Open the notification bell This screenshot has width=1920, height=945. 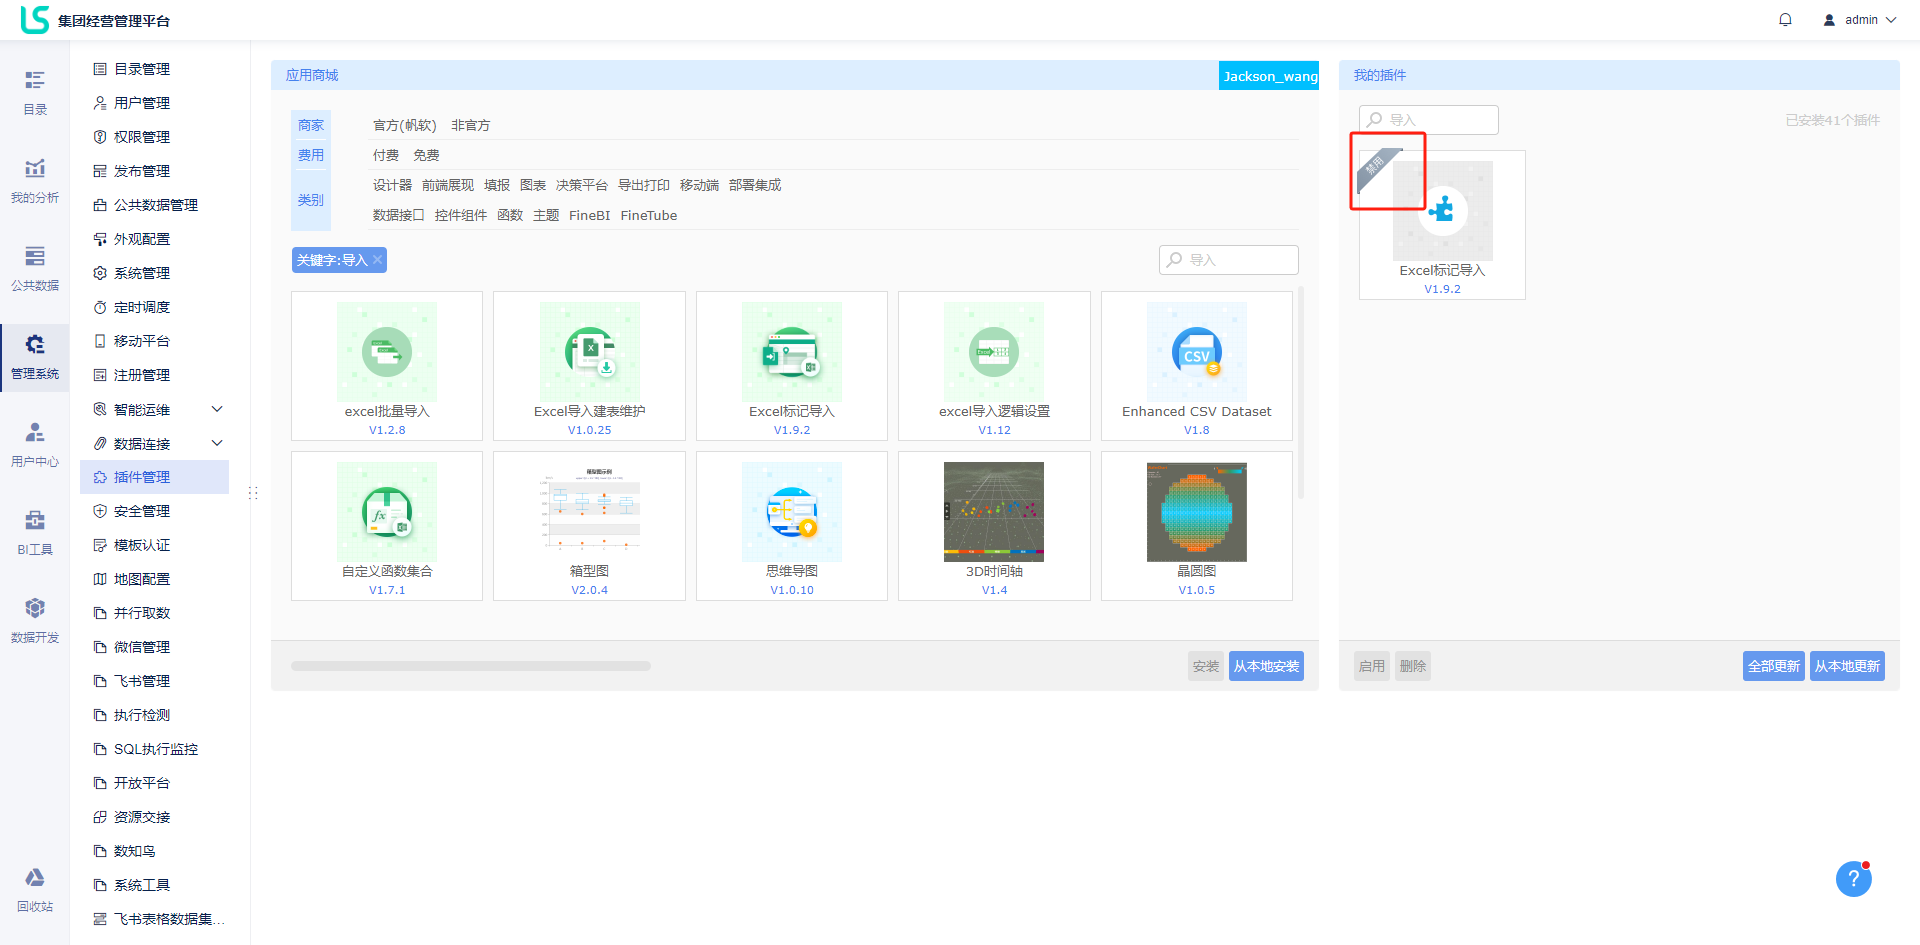click(x=1785, y=20)
